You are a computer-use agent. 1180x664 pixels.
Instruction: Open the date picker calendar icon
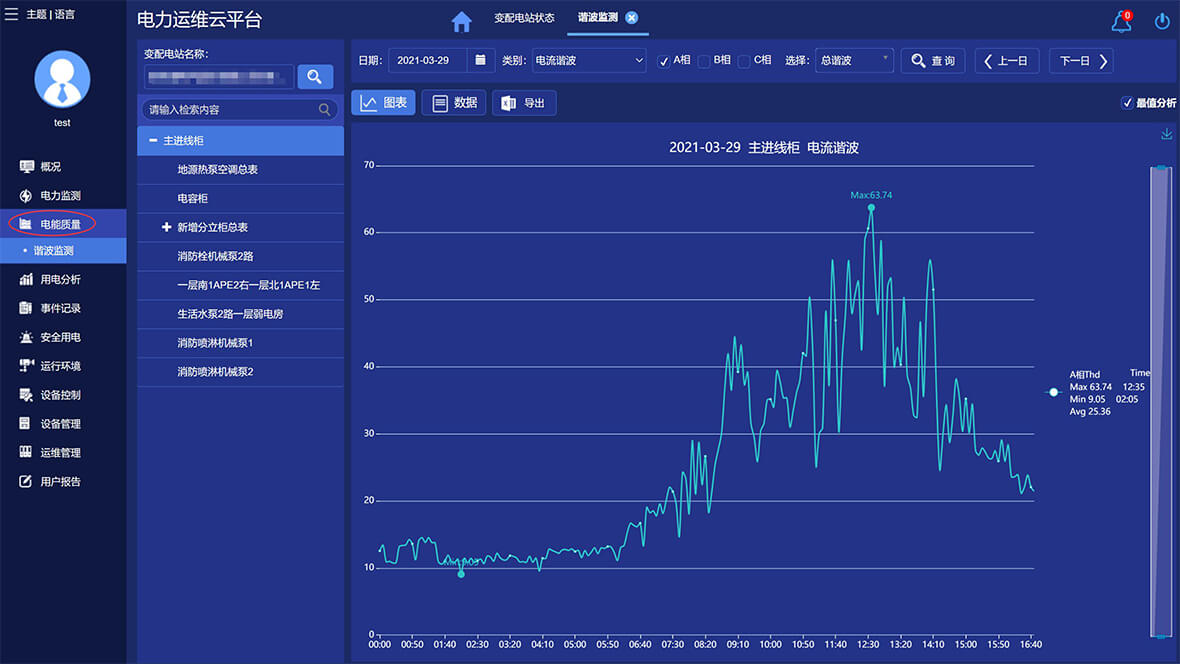[x=481, y=60]
